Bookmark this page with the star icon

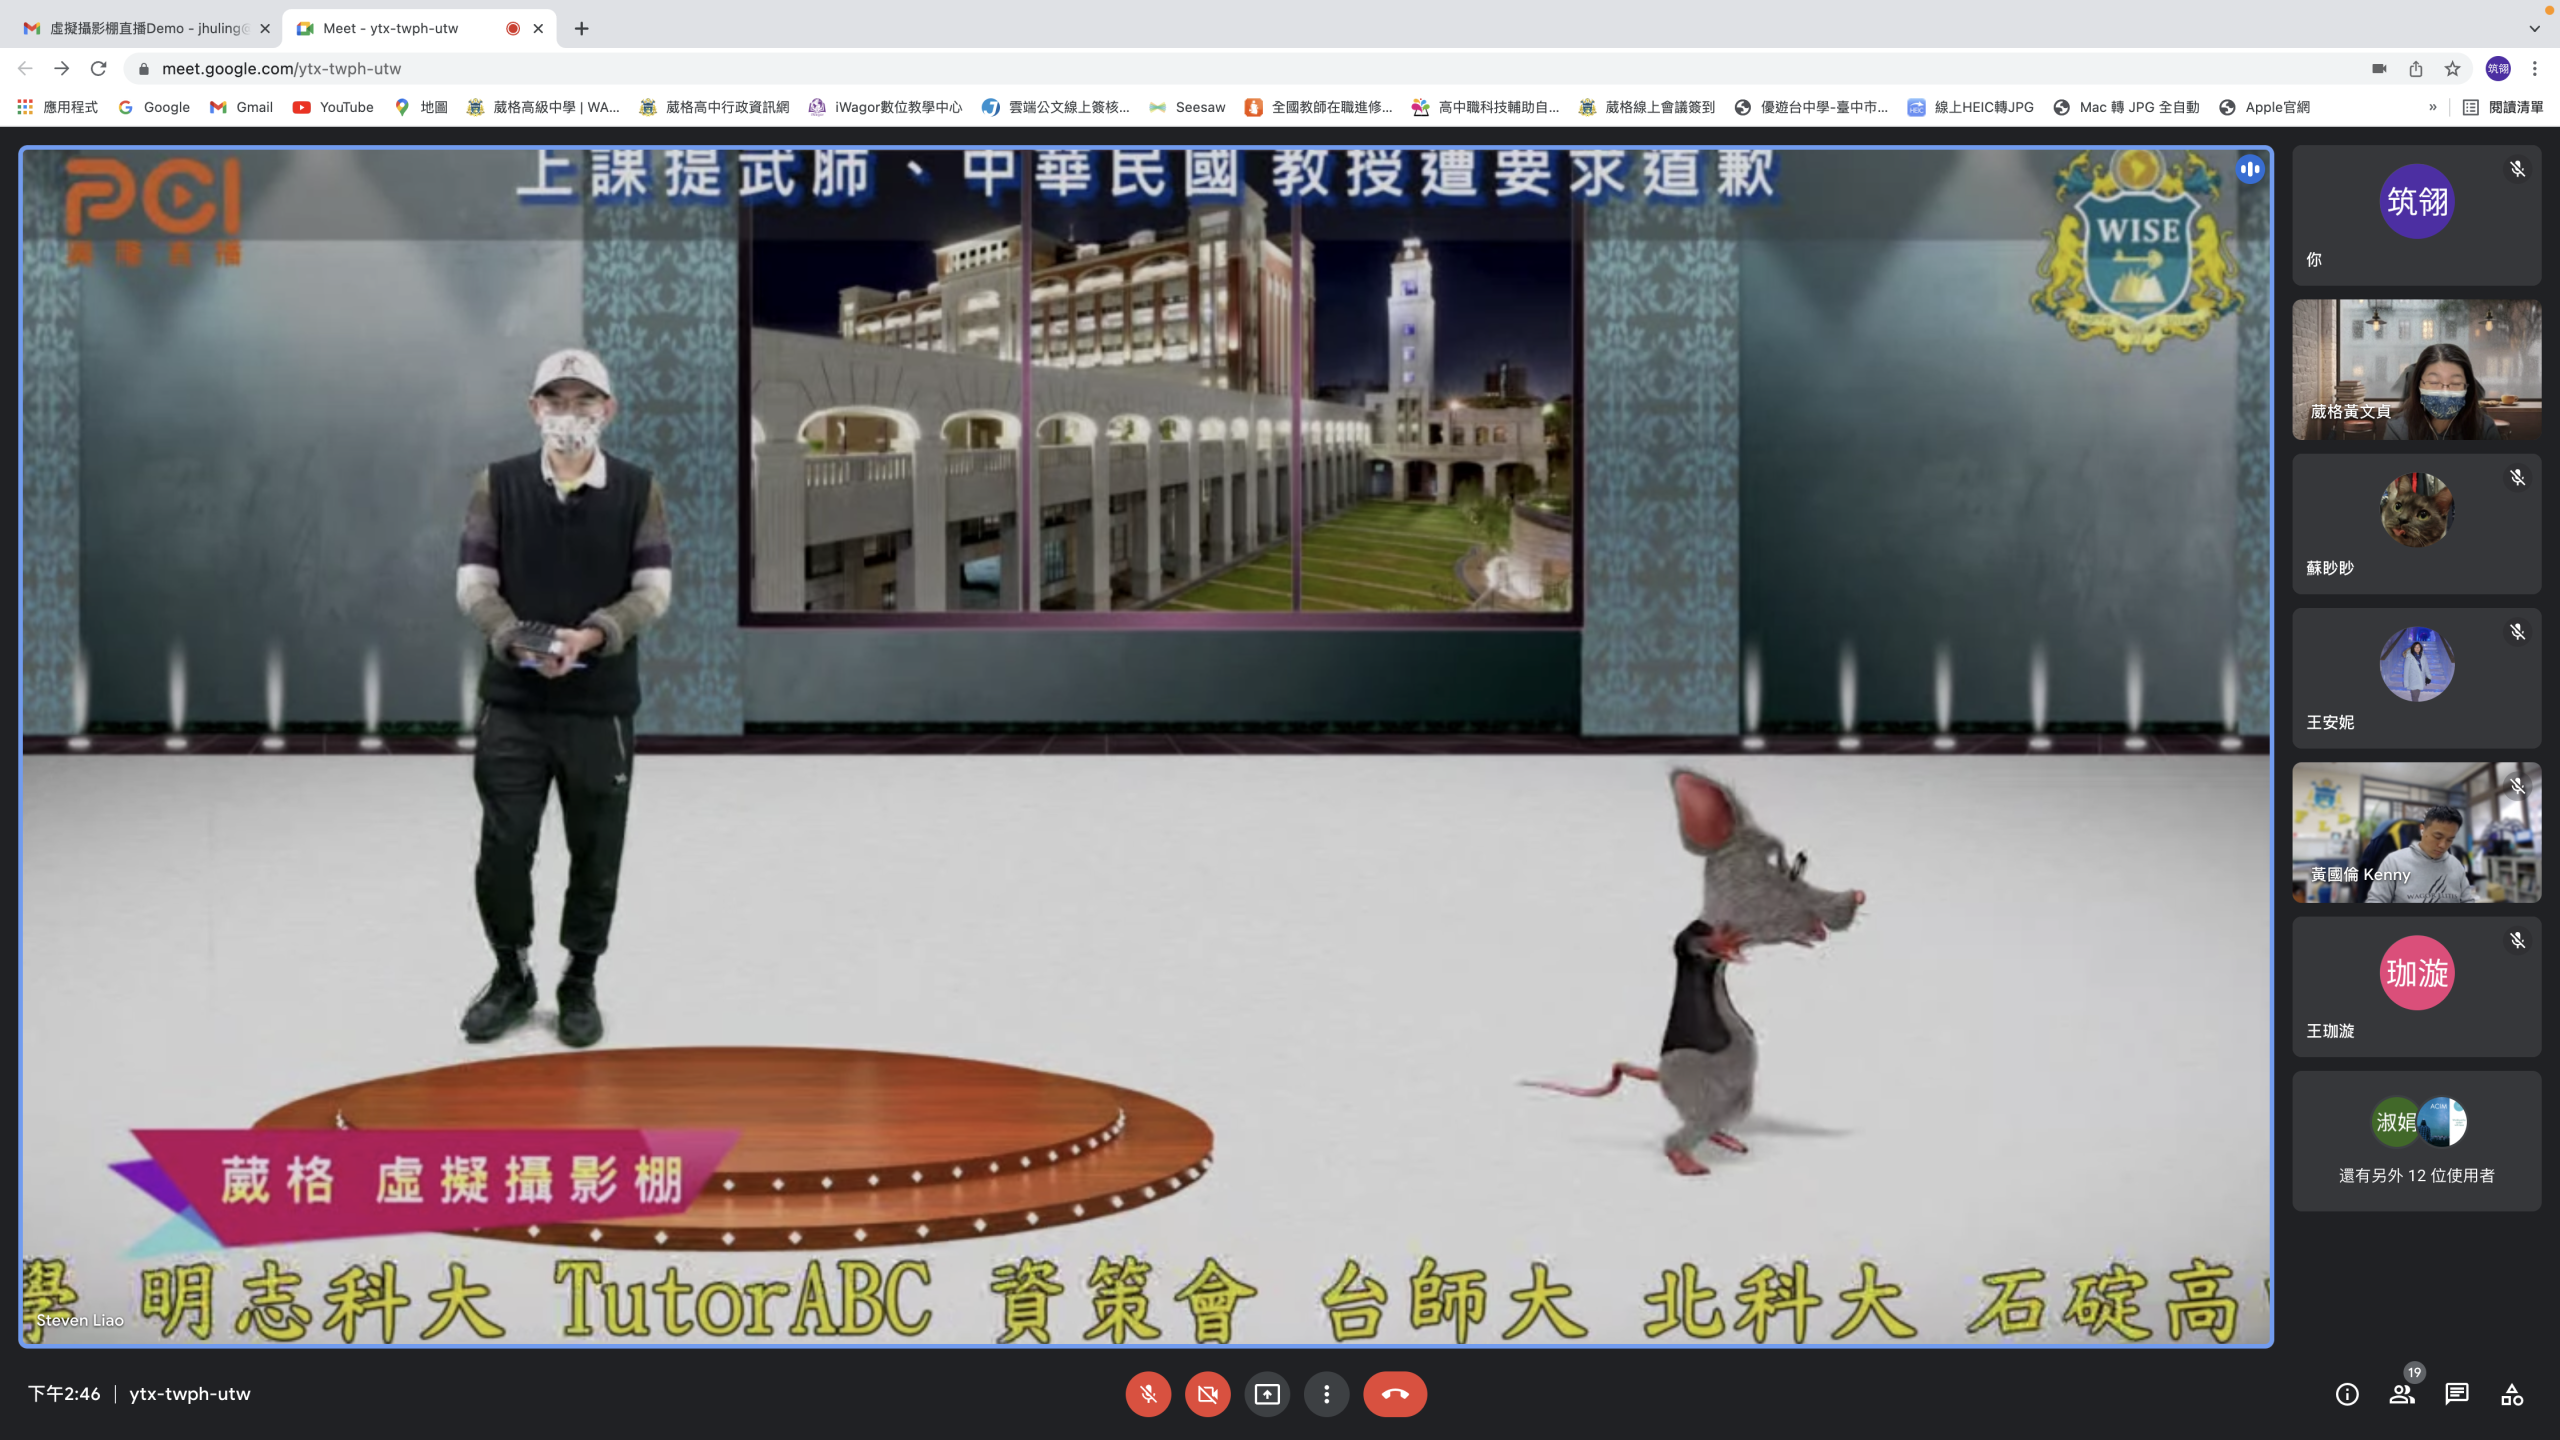[x=2452, y=68]
